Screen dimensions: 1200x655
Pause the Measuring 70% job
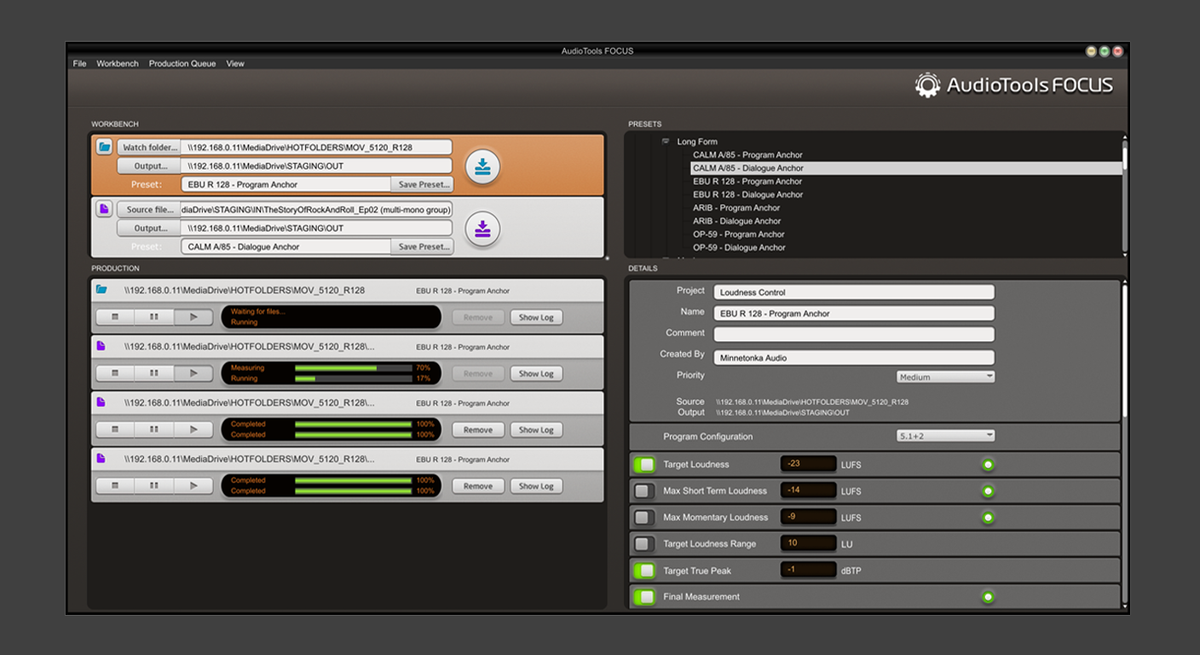(x=154, y=373)
